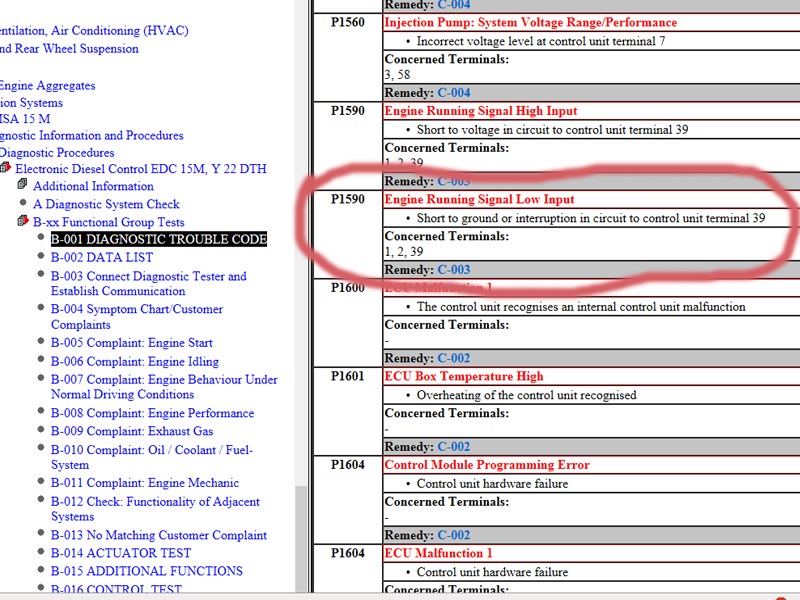Select Electronic Diesel Control EDC 15M link
This screenshot has height=600, width=800.
[141, 169]
